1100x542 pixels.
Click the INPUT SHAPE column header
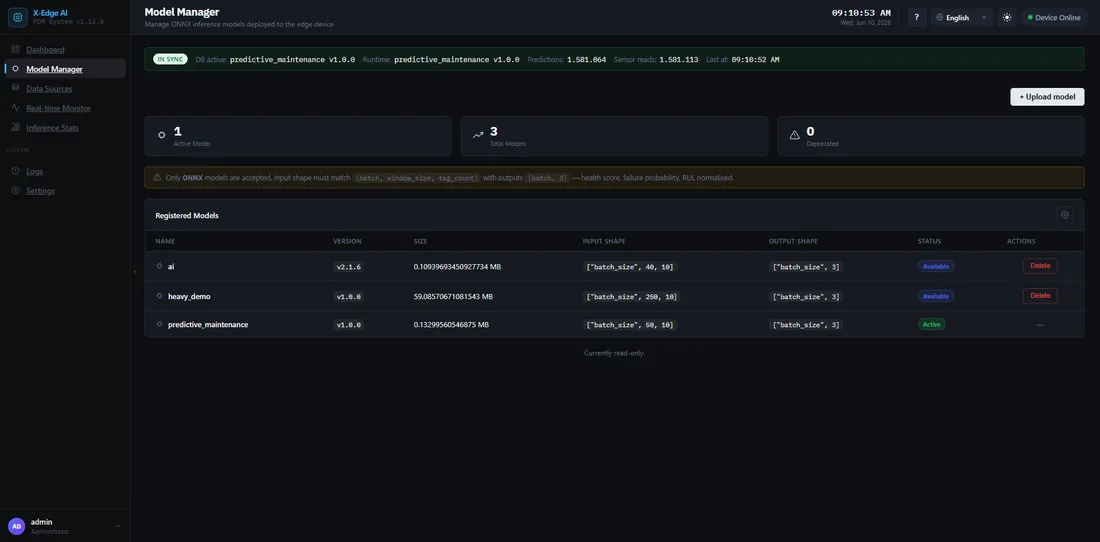604,241
